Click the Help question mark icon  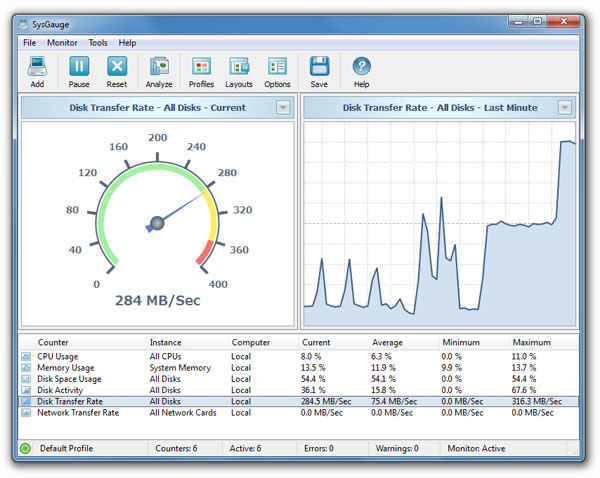click(x=361, y=66)
